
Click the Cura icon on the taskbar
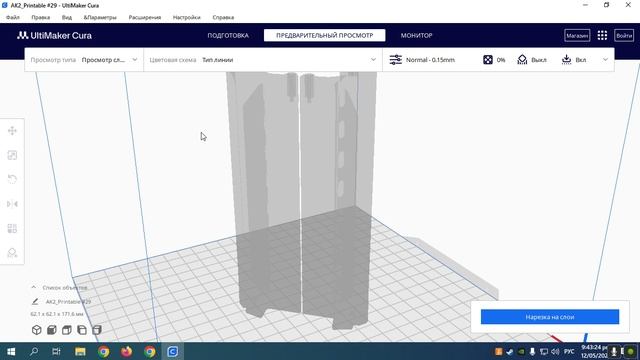173,351
